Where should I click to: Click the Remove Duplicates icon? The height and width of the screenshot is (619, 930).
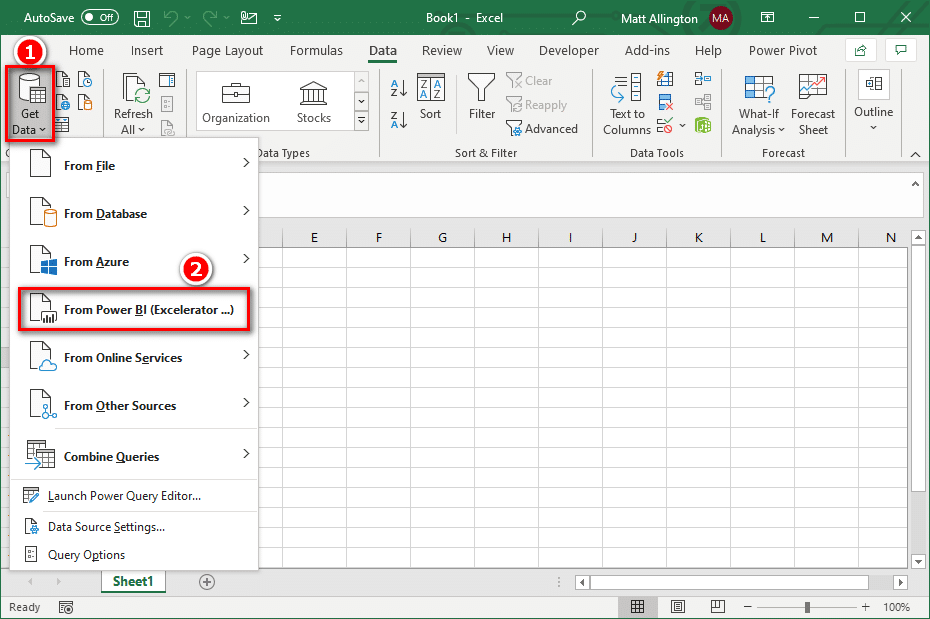pyautogui.click(x=665, y=102)
